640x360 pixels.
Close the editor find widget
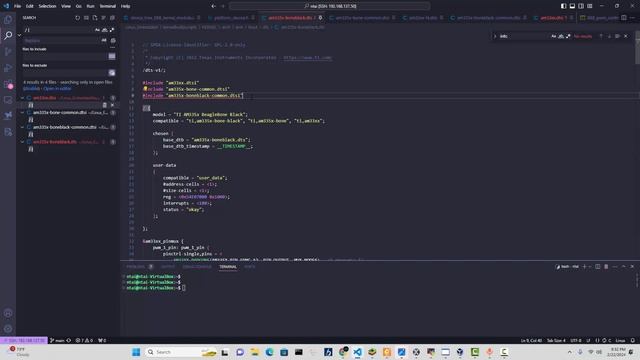(x=626, y=36)
